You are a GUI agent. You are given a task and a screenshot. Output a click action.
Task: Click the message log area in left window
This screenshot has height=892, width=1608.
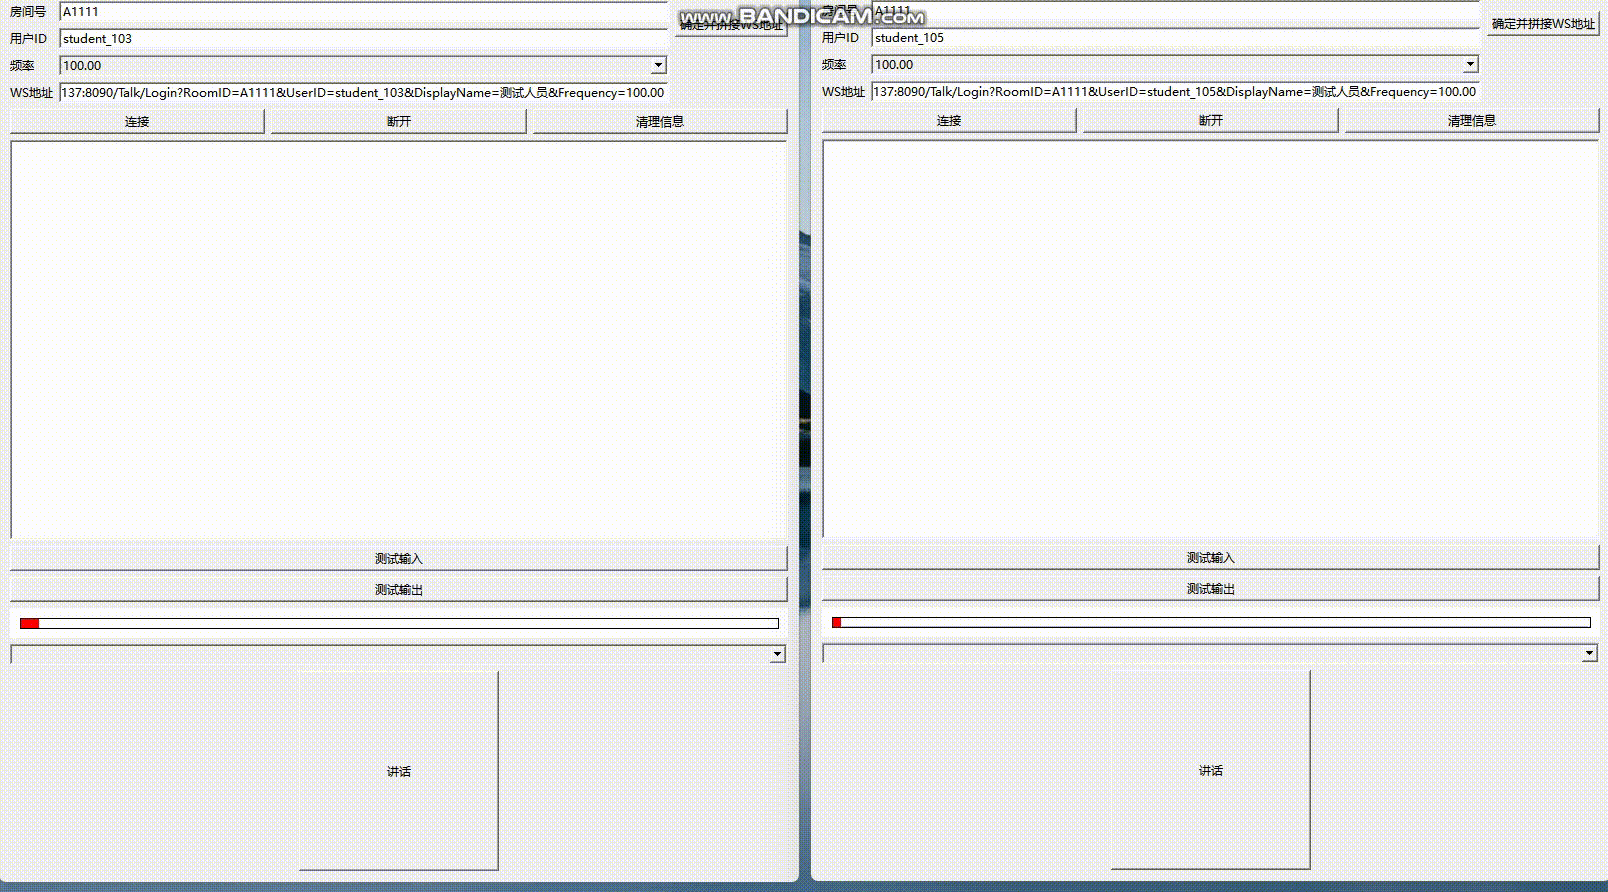[398, 340]
